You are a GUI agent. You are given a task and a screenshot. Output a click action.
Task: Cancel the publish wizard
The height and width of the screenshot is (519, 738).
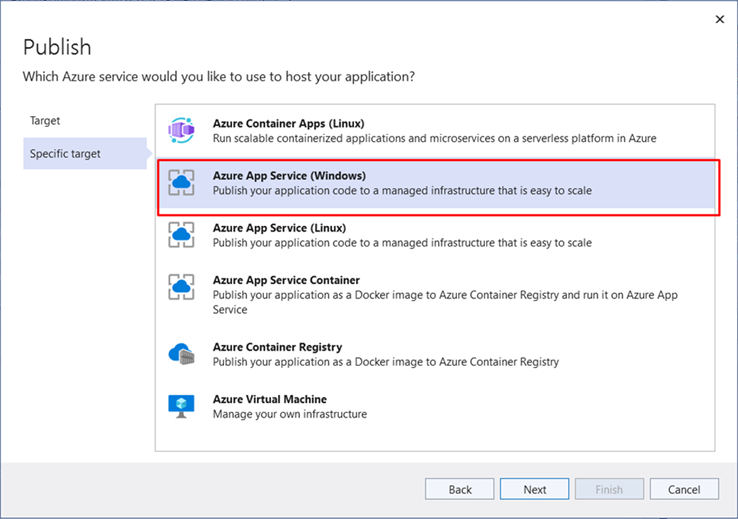click(x=684, y=489)
